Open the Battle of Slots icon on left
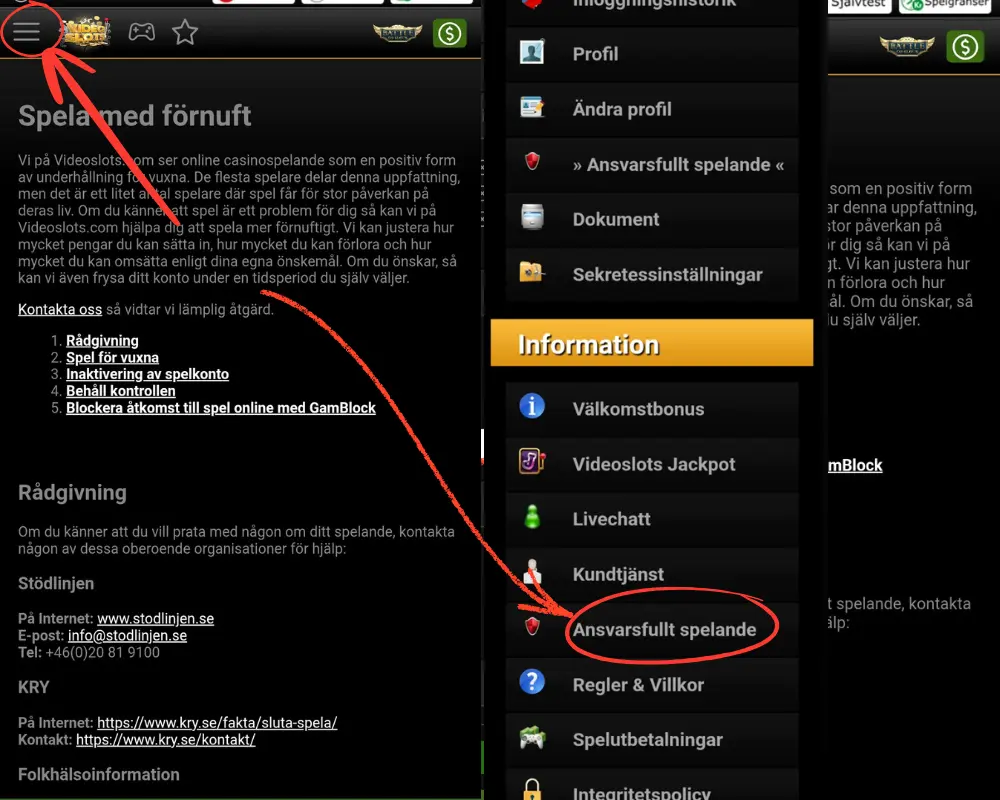The image size is (1000, 800). point(397,33)
